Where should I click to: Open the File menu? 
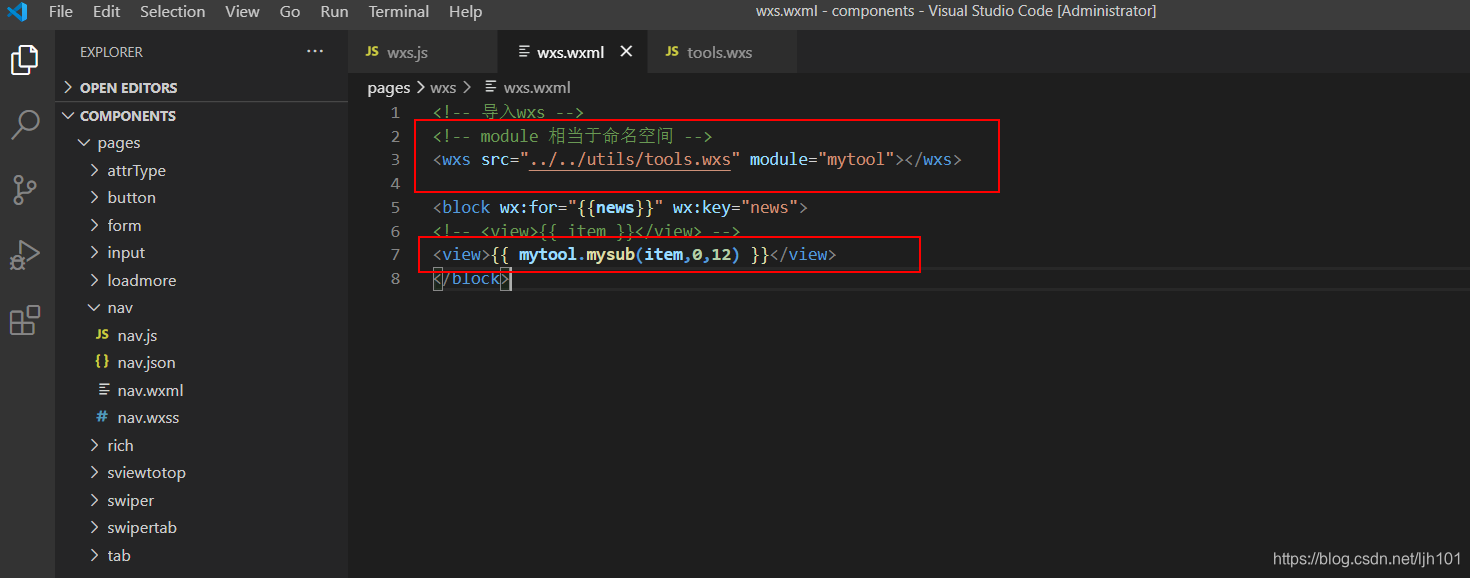(60, 12)
